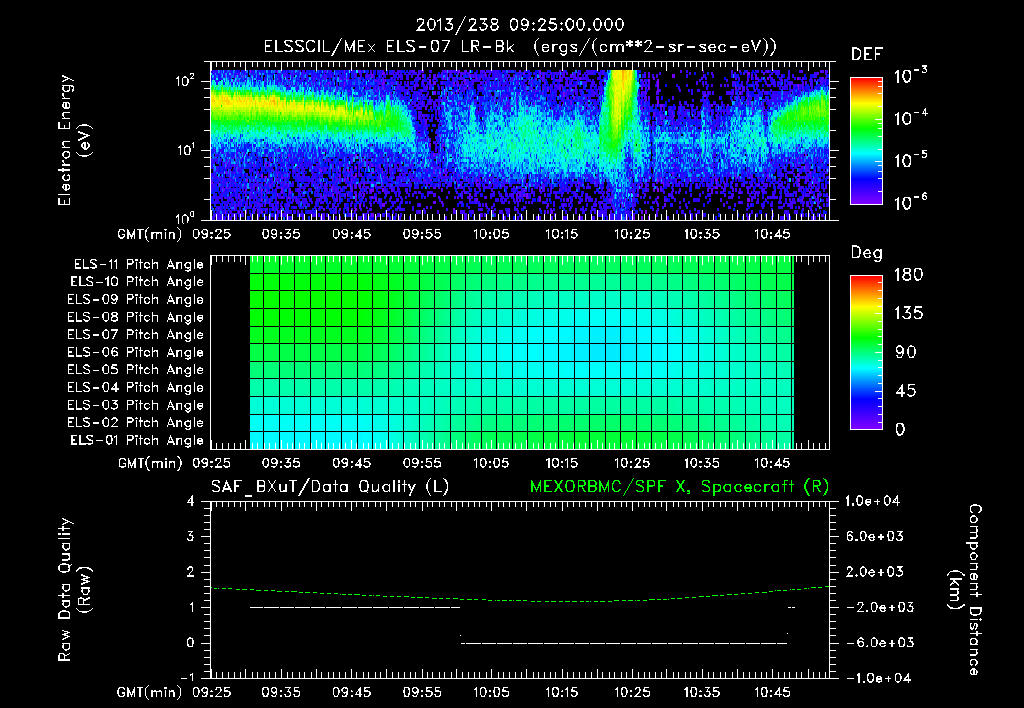
Task: Click the 180 label on Deg scale
Action: [908, 274]
